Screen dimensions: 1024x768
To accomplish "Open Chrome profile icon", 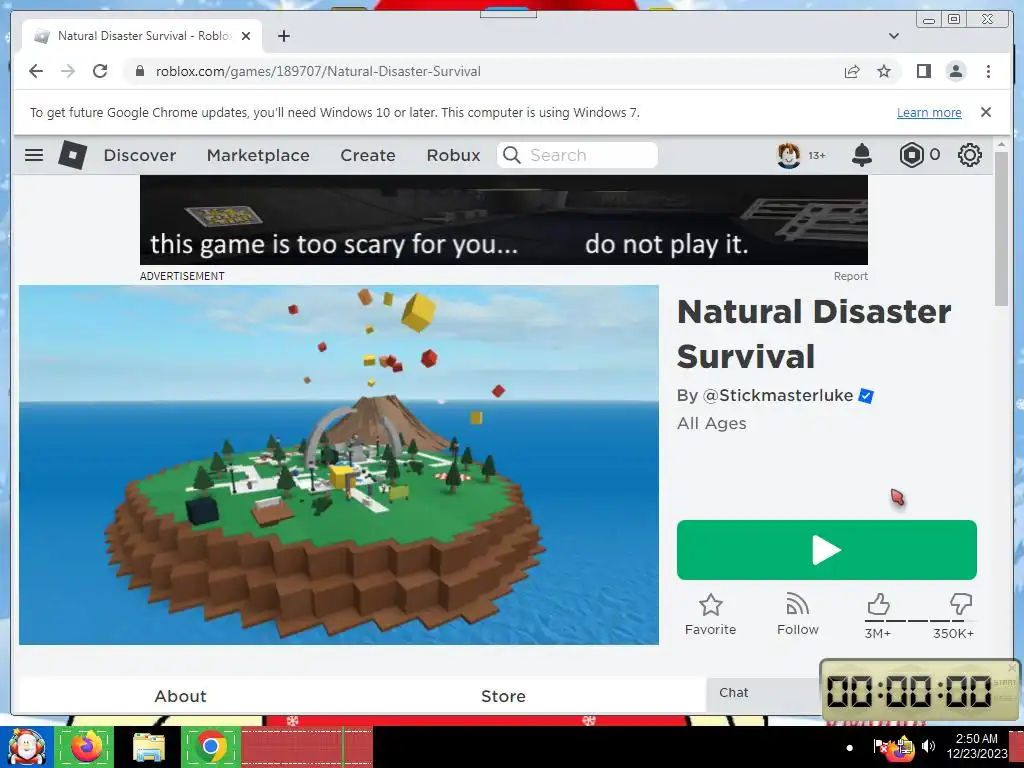I will [955, 71].
